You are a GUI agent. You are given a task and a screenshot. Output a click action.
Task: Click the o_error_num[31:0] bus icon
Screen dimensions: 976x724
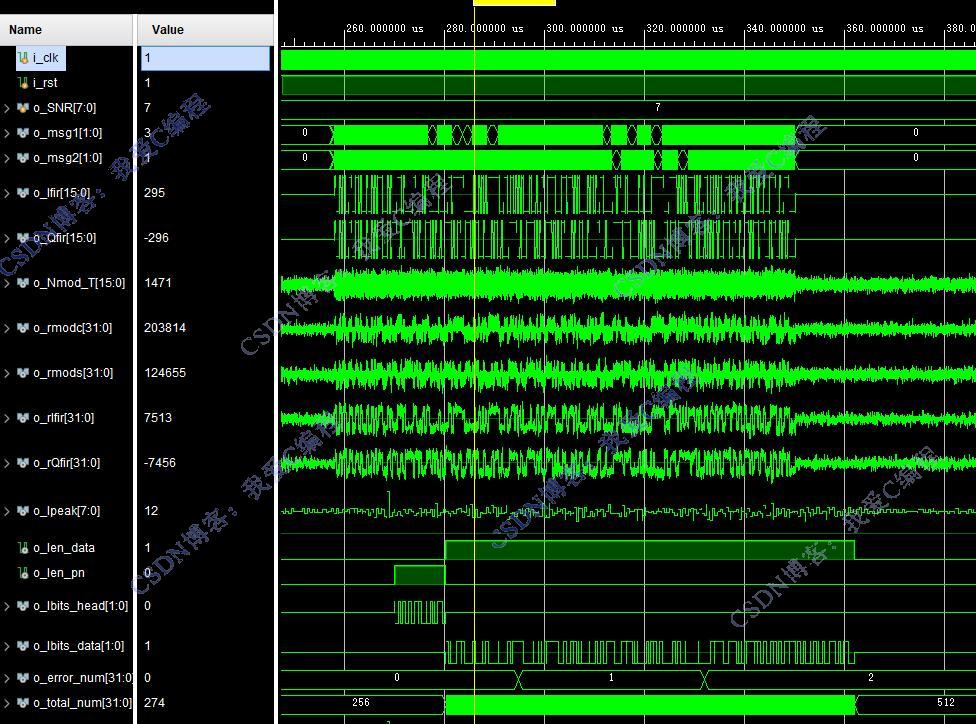pyautogui.click(x=23, y=677)
